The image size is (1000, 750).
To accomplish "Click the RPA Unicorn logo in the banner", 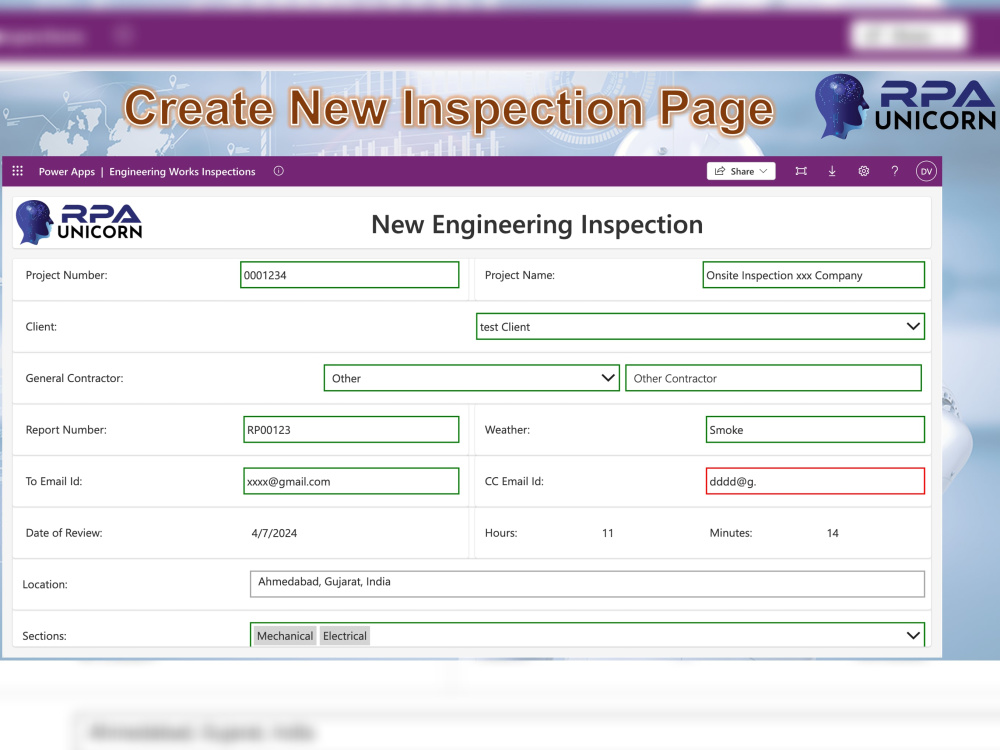I will pos(906,106).
